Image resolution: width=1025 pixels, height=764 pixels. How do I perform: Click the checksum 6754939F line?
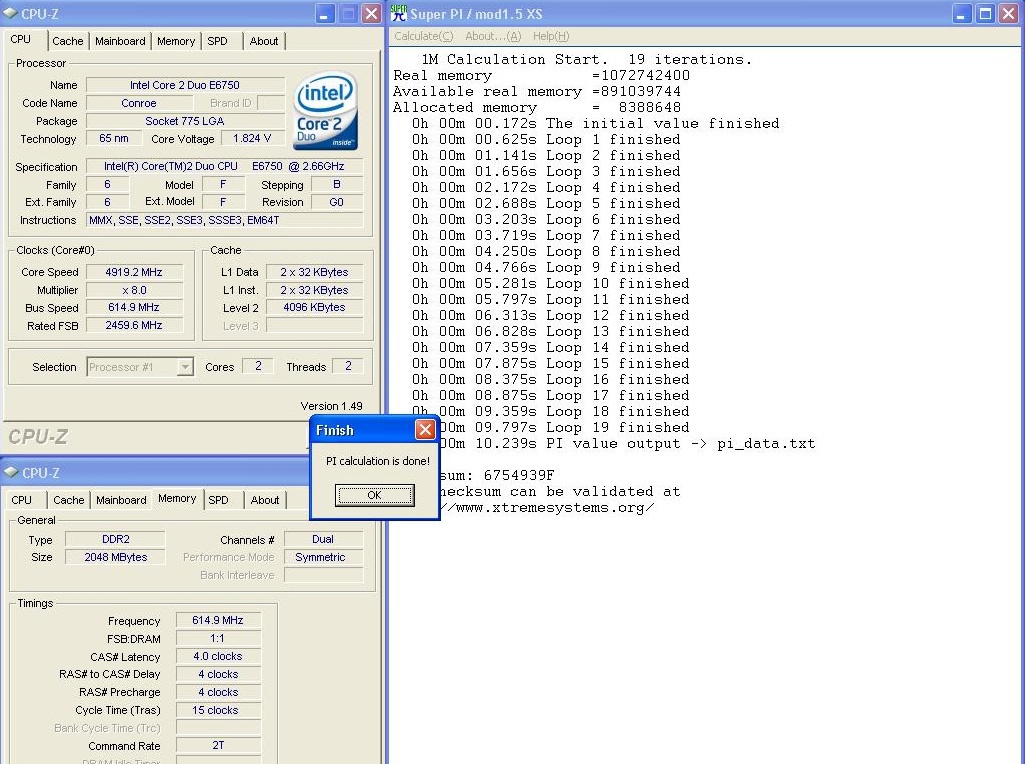tap(497, 475)
